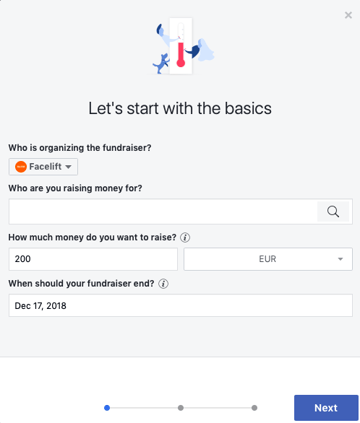Expand the EUR currency dropdown
The width and height of the screenshot is (360, 423).
click(x=268, y=259)
